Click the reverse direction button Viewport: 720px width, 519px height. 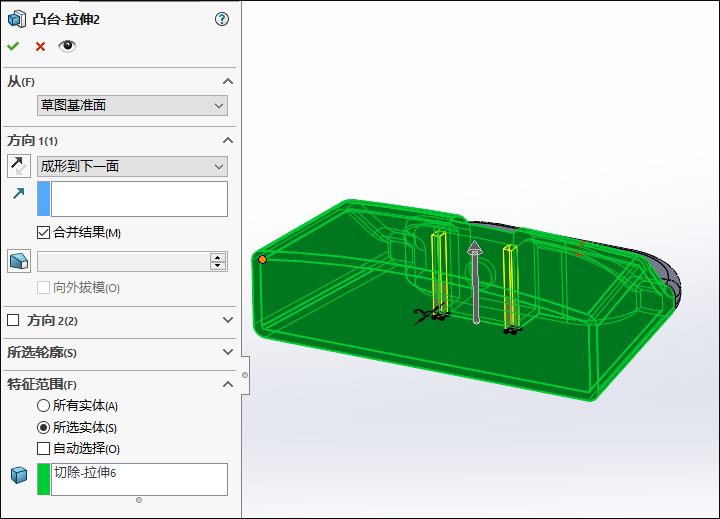pos(19,166)
